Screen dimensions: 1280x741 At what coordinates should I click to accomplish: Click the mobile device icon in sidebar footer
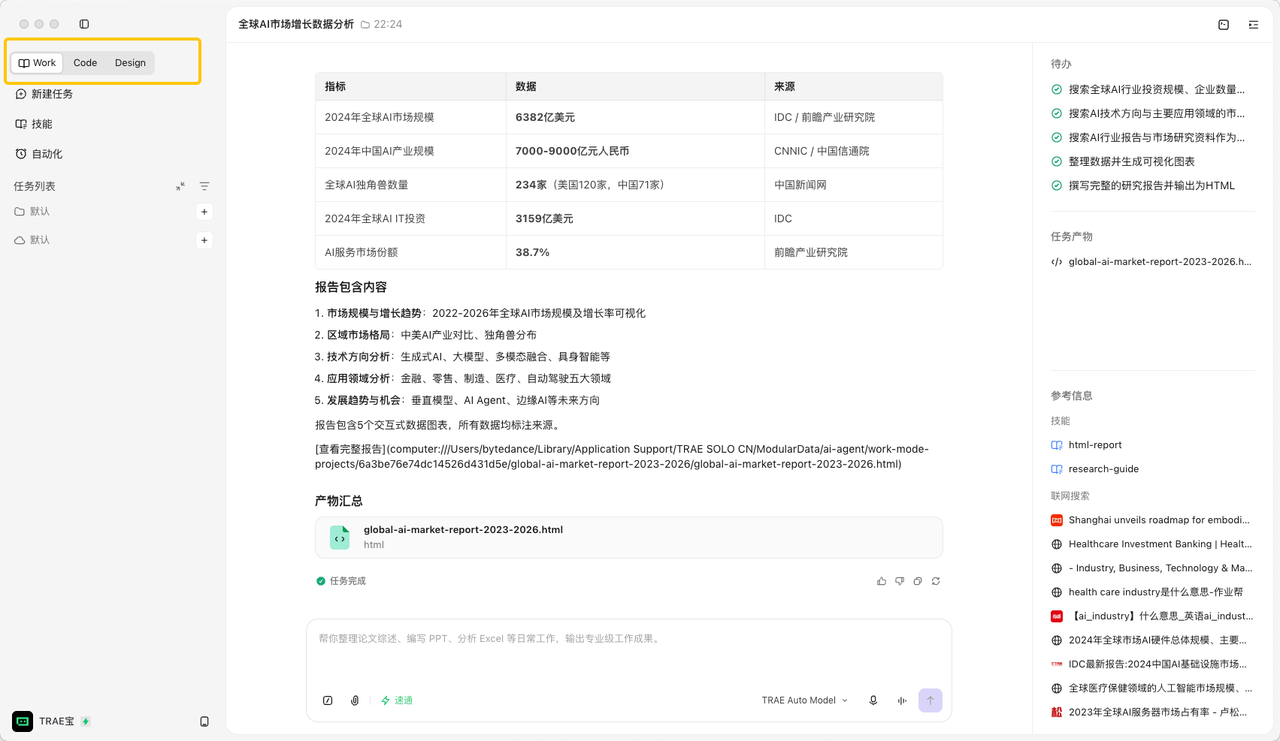coord(204,721)
